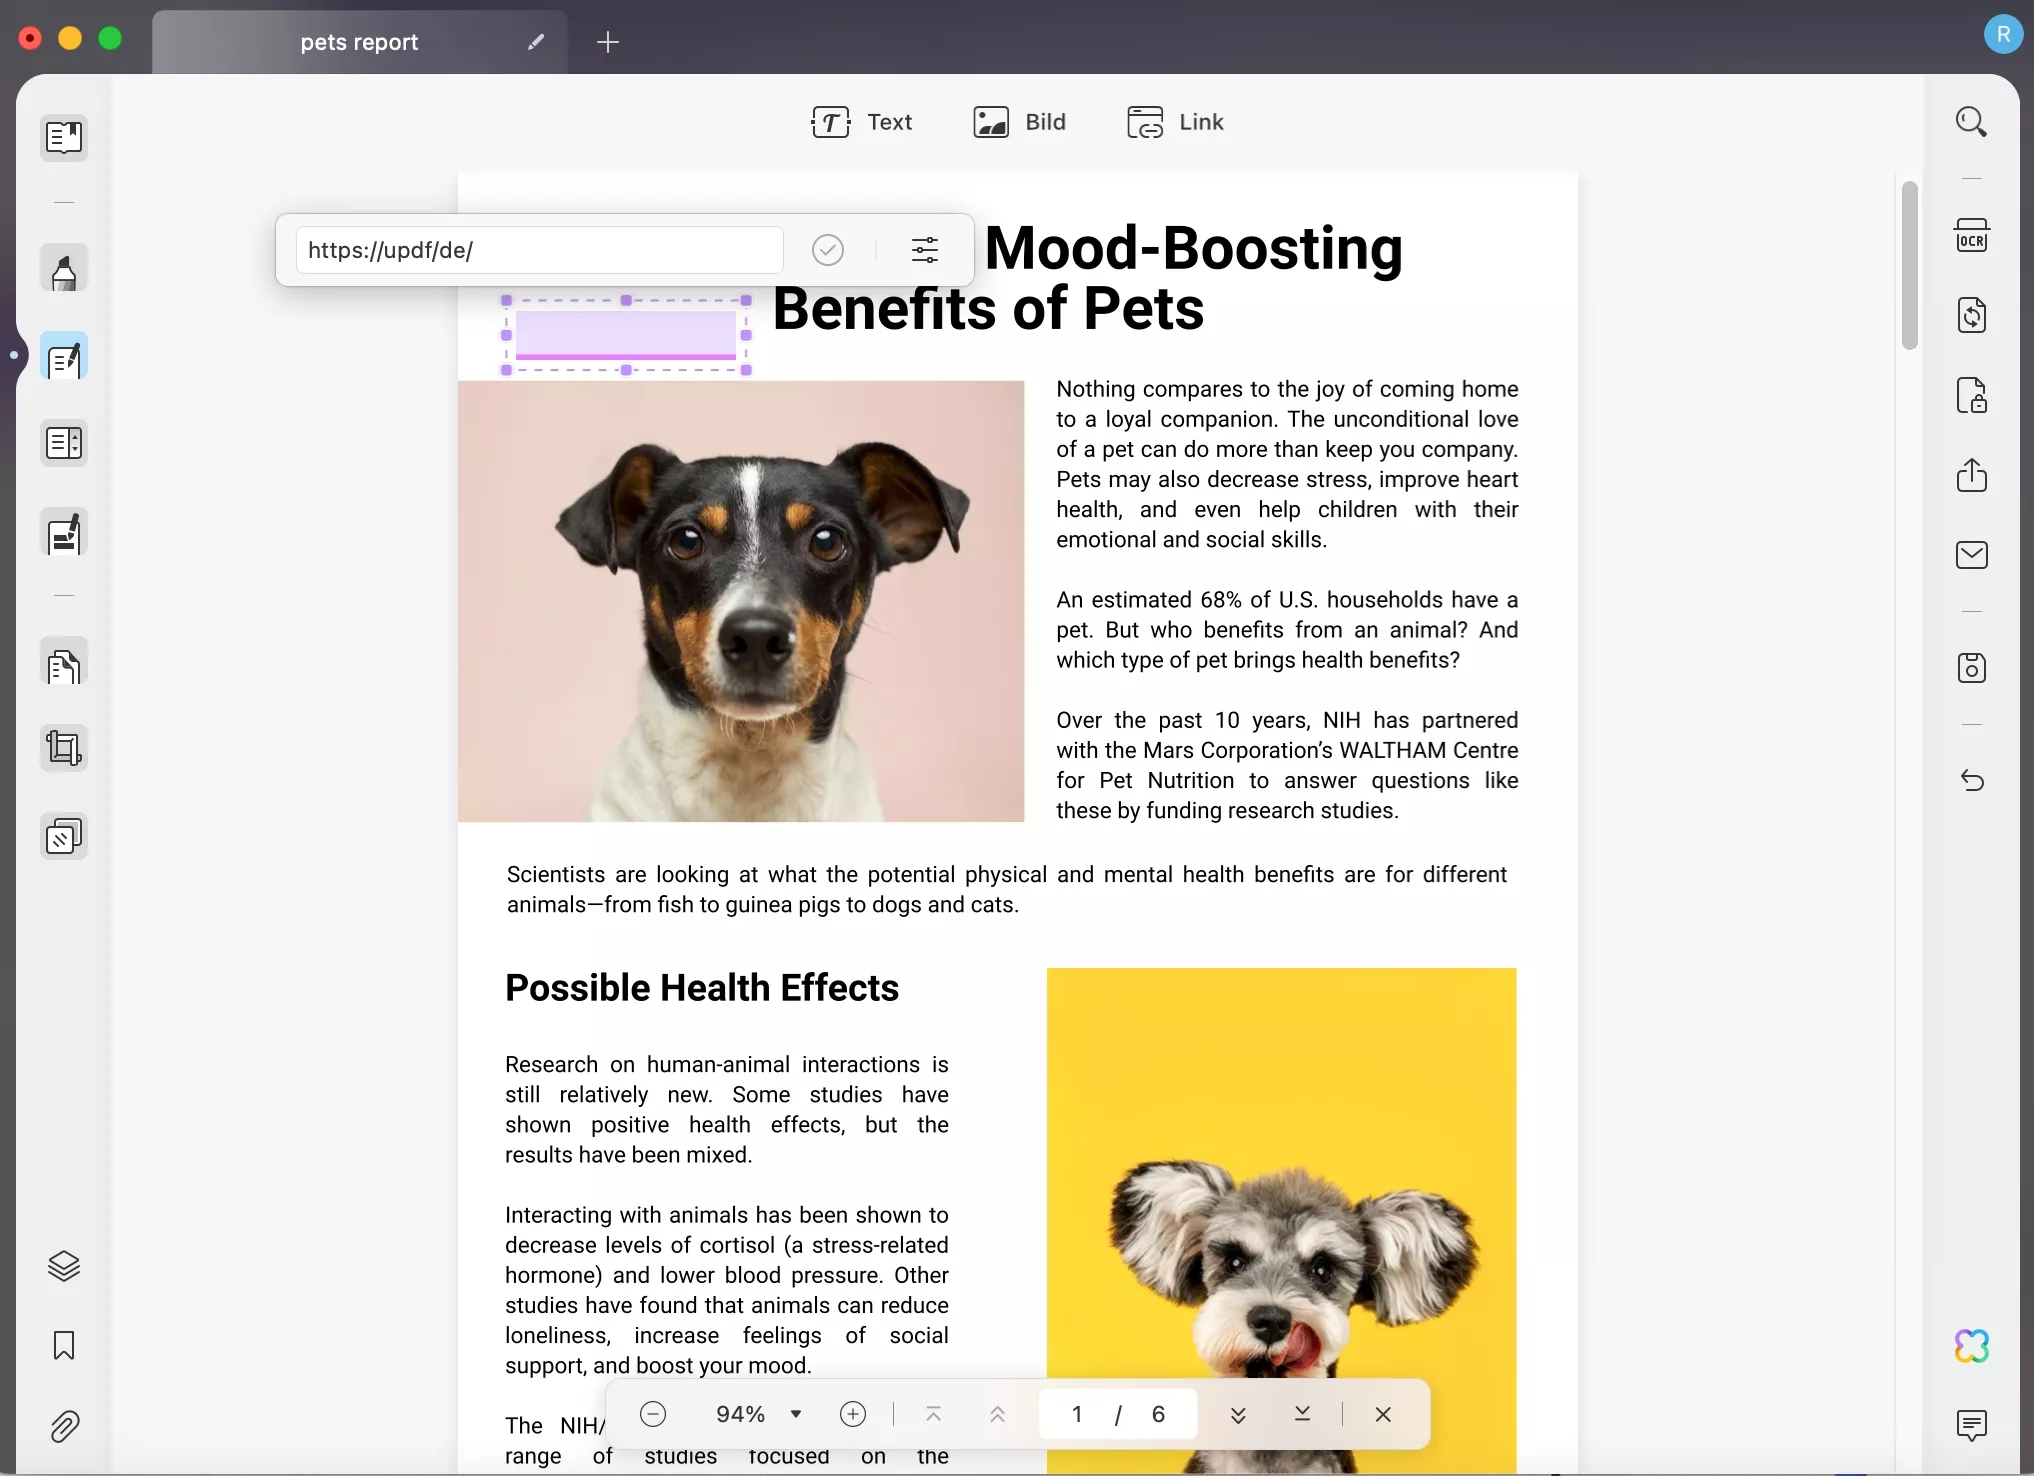Open link settings with sliders icon

pyautogui.click(x=925, y=249)
